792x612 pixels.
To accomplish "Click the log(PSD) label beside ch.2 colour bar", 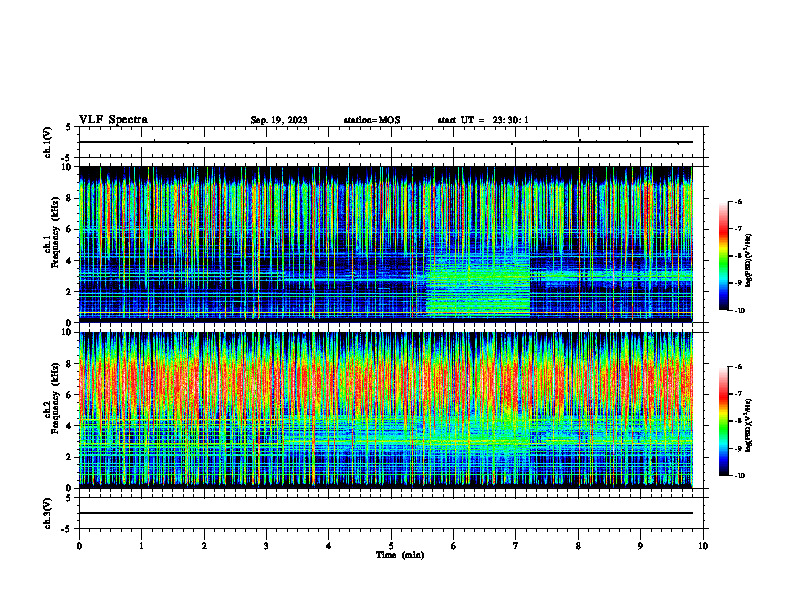I will tap(750, 425).
